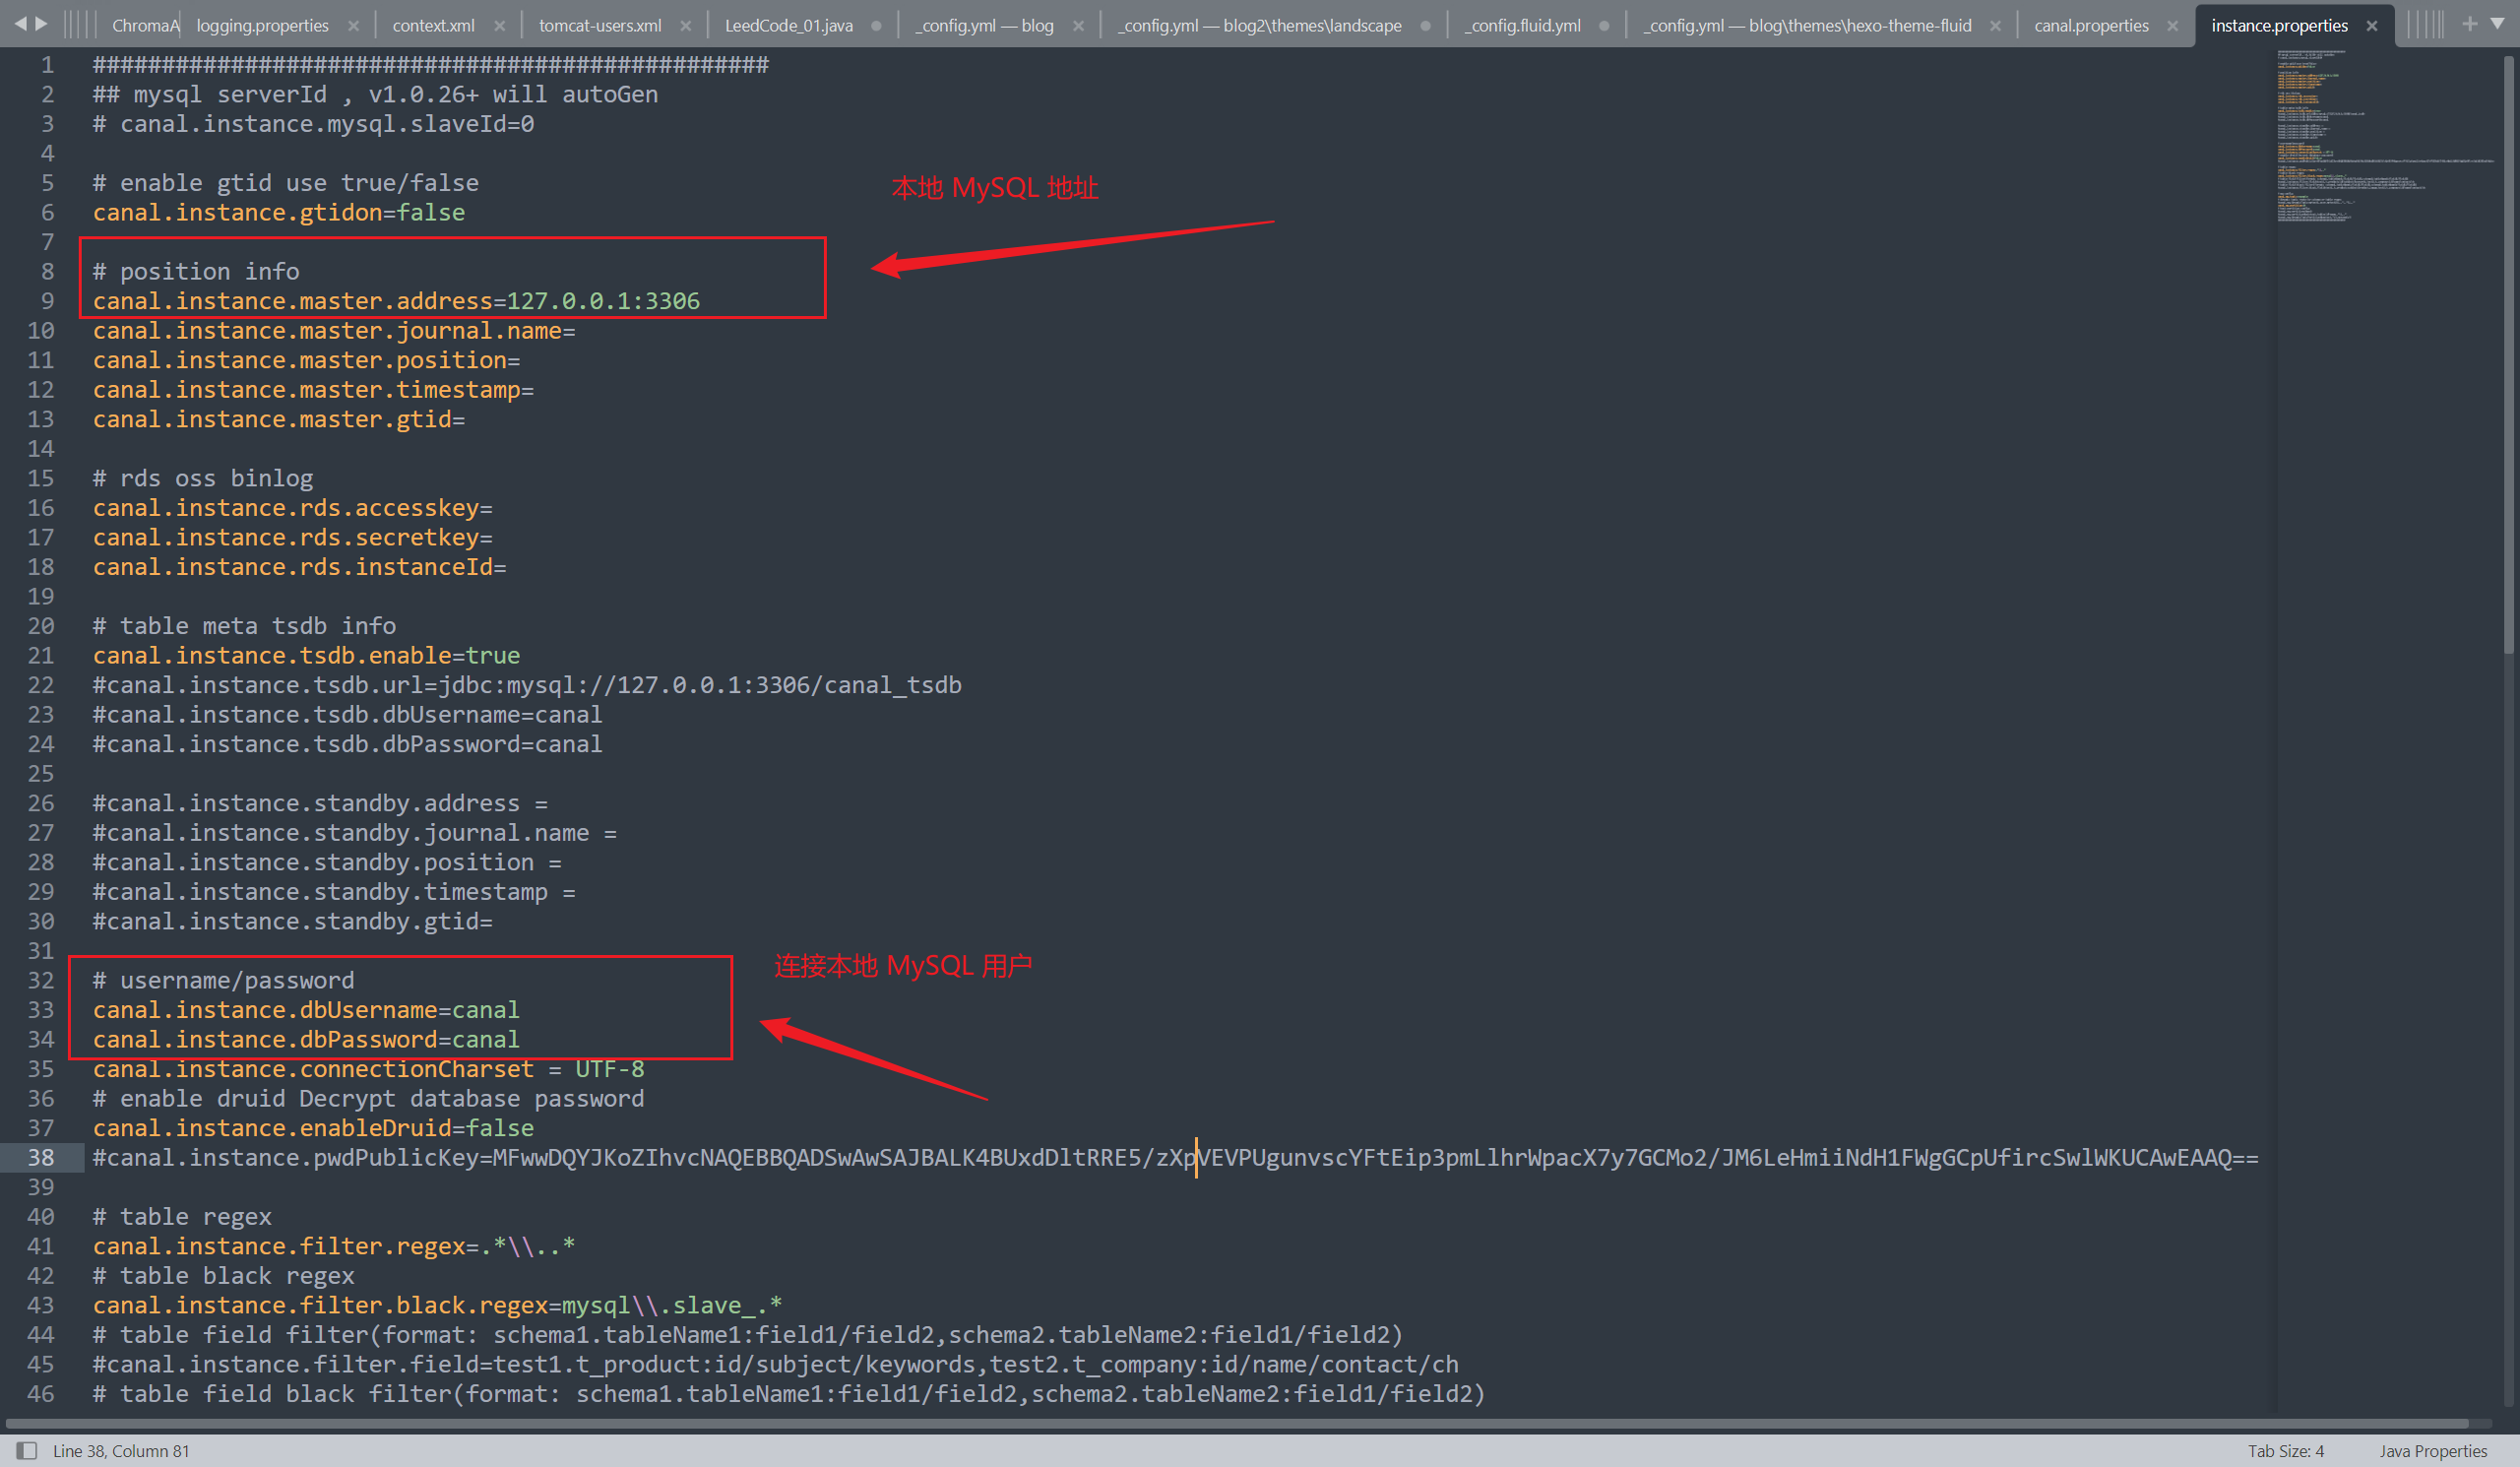Click the '# canal.instance.mysql.slaveId=0' line
The image size is (2520, 1467).
pyautogui.click(x=313, y=123)
